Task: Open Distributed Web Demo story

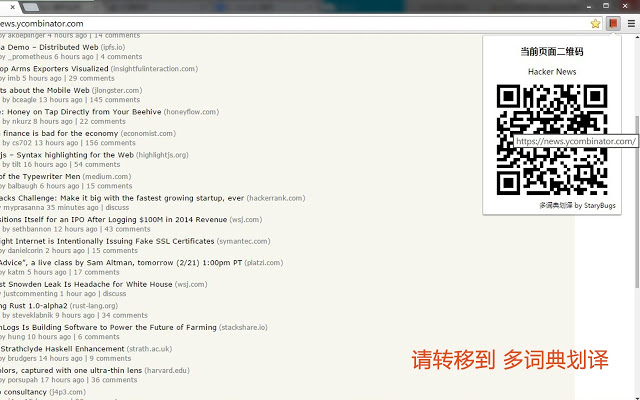Action: 49,47
